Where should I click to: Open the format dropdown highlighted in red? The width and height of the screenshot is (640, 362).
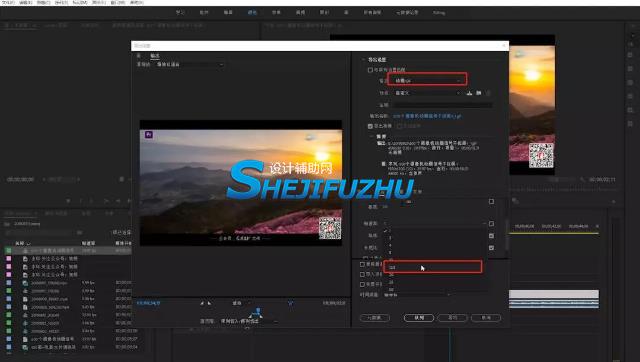tap(427, 80)
